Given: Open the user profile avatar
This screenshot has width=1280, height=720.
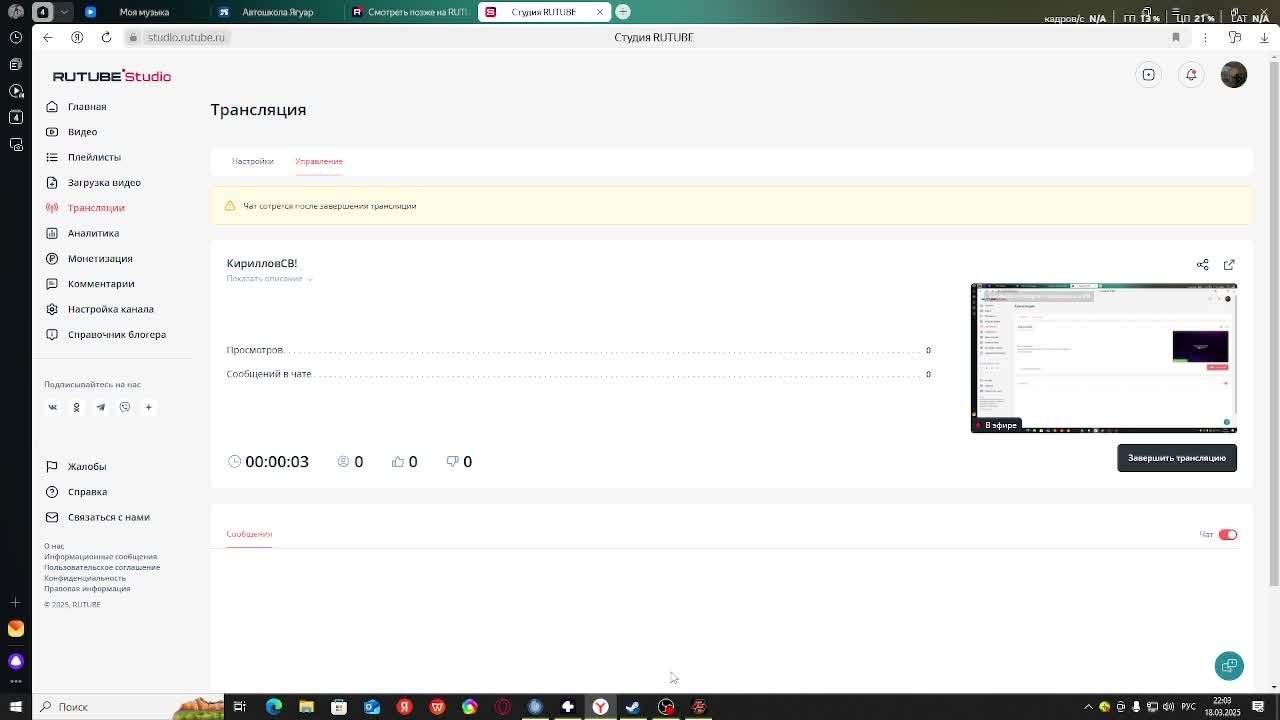Looking at the screenshot, I should 1234,75.
